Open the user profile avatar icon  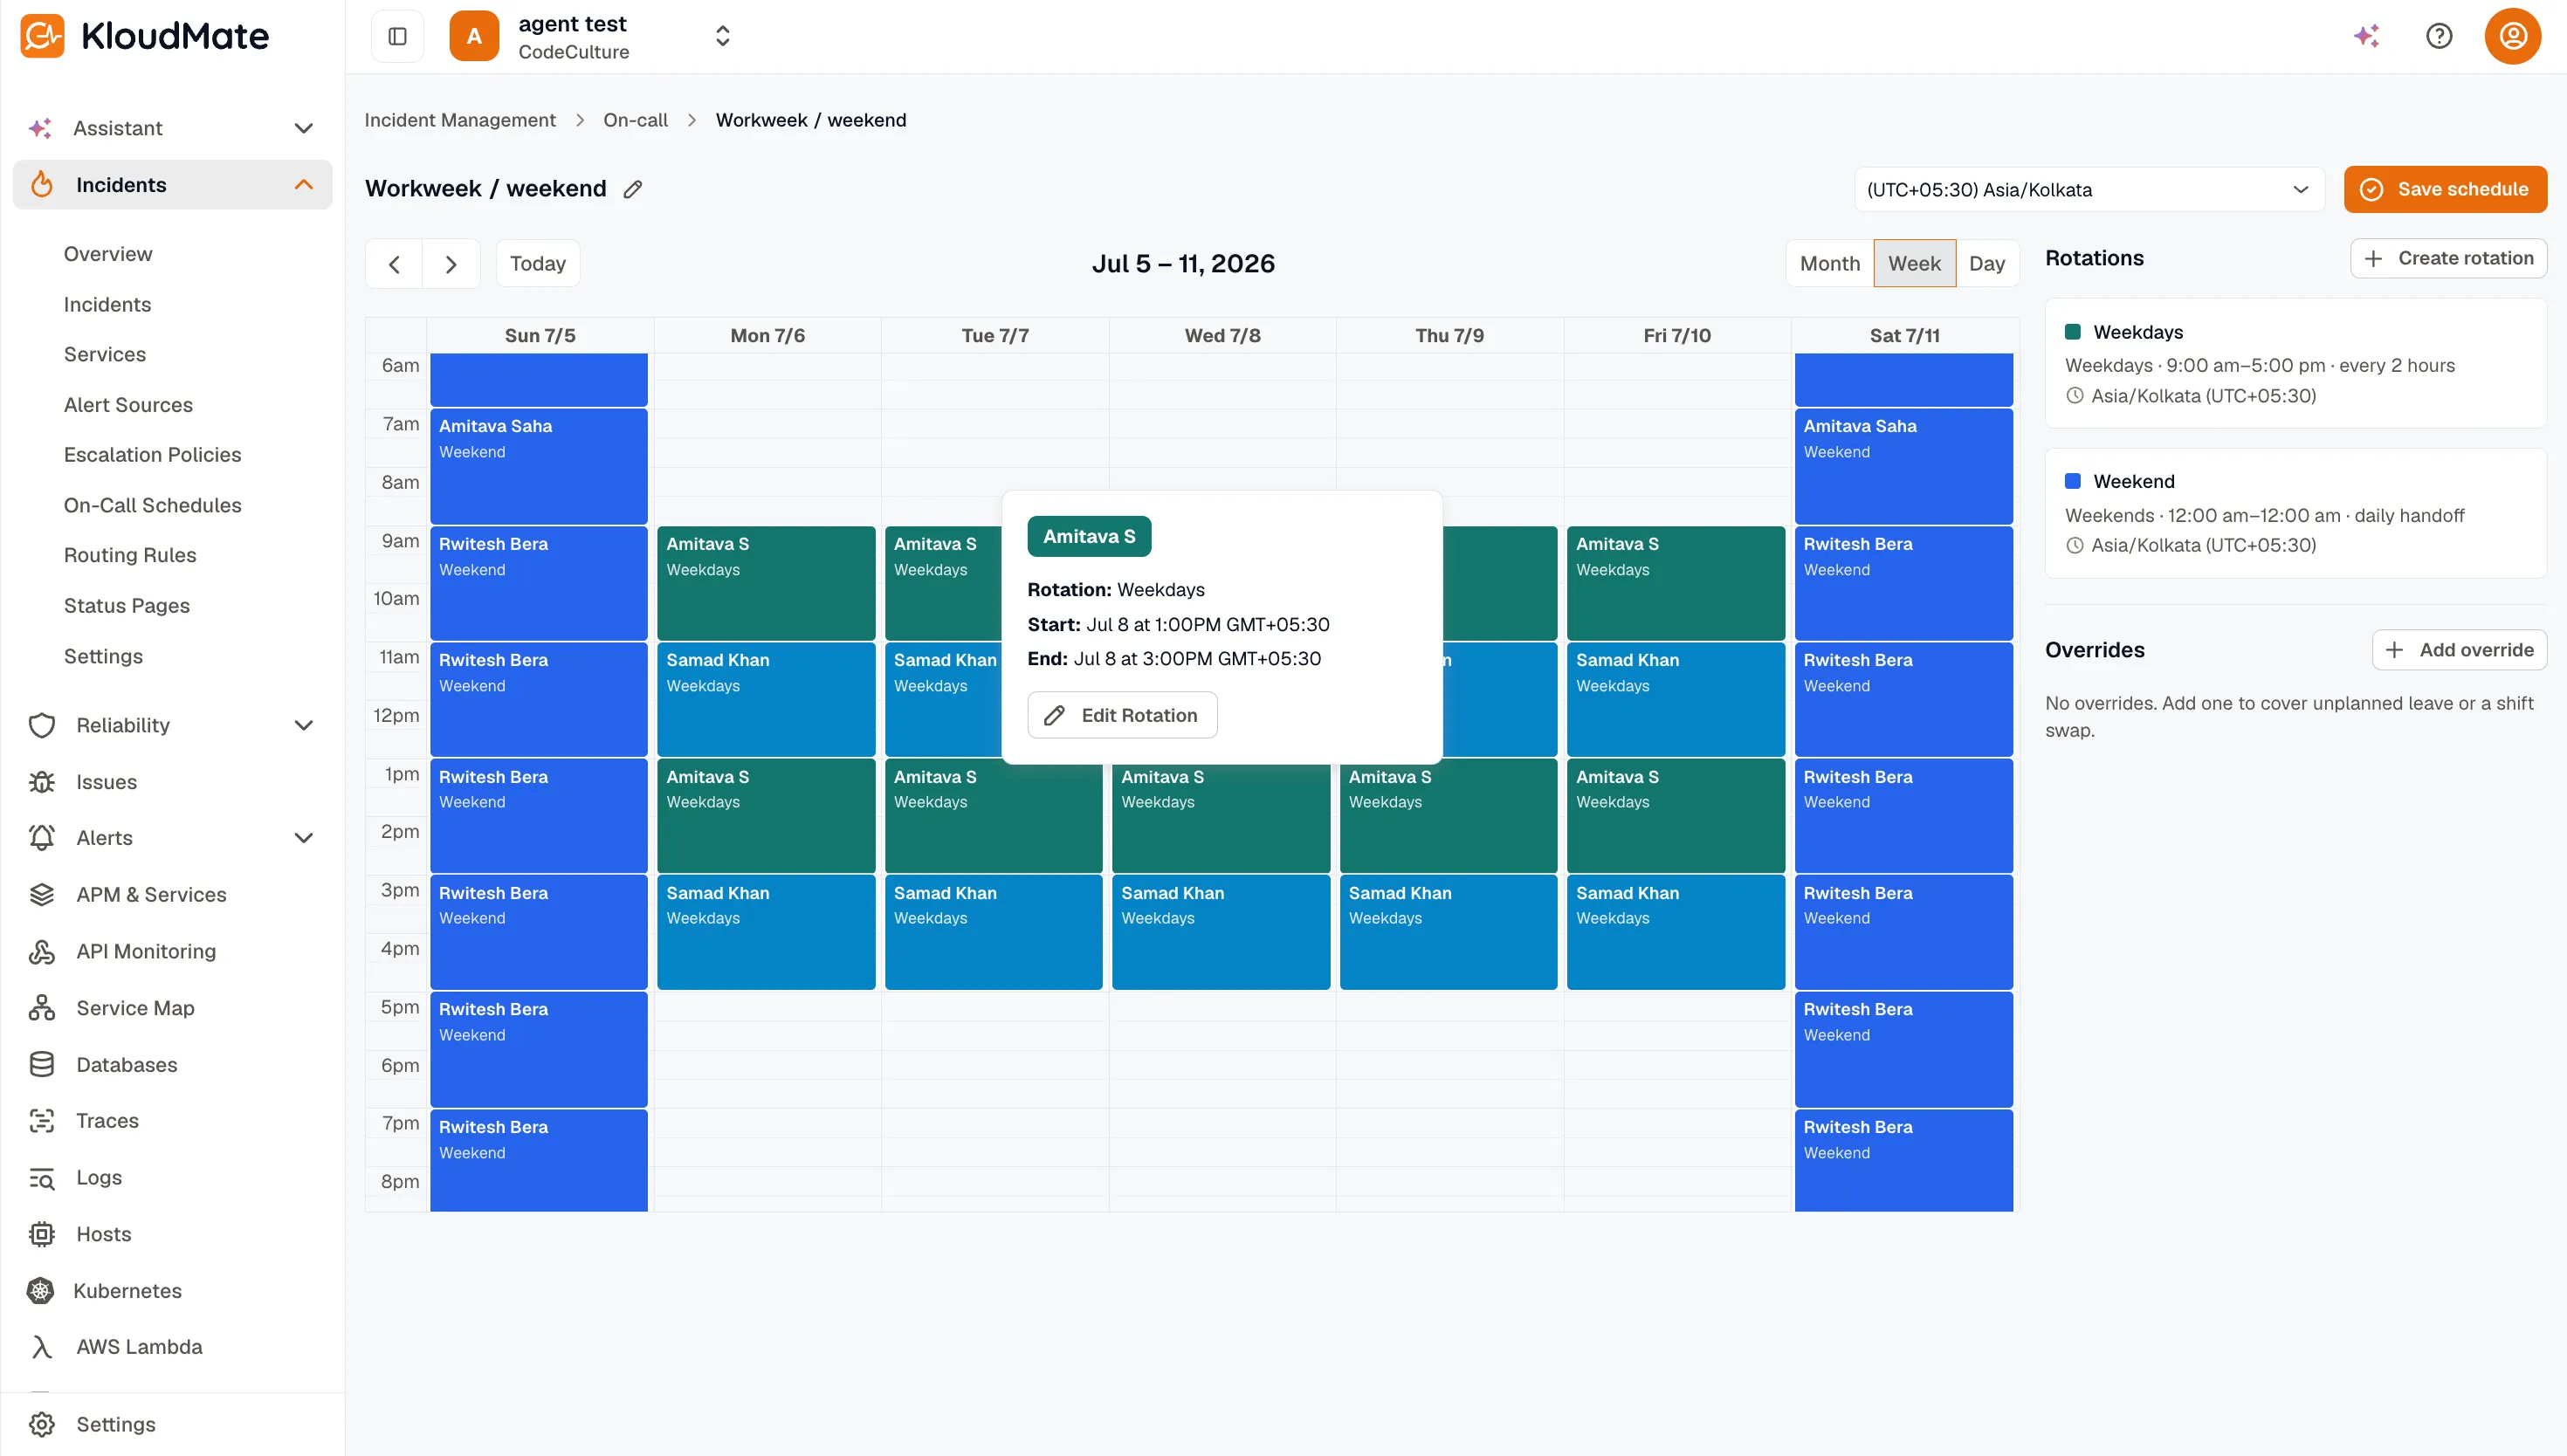(x=2512, y=36)
